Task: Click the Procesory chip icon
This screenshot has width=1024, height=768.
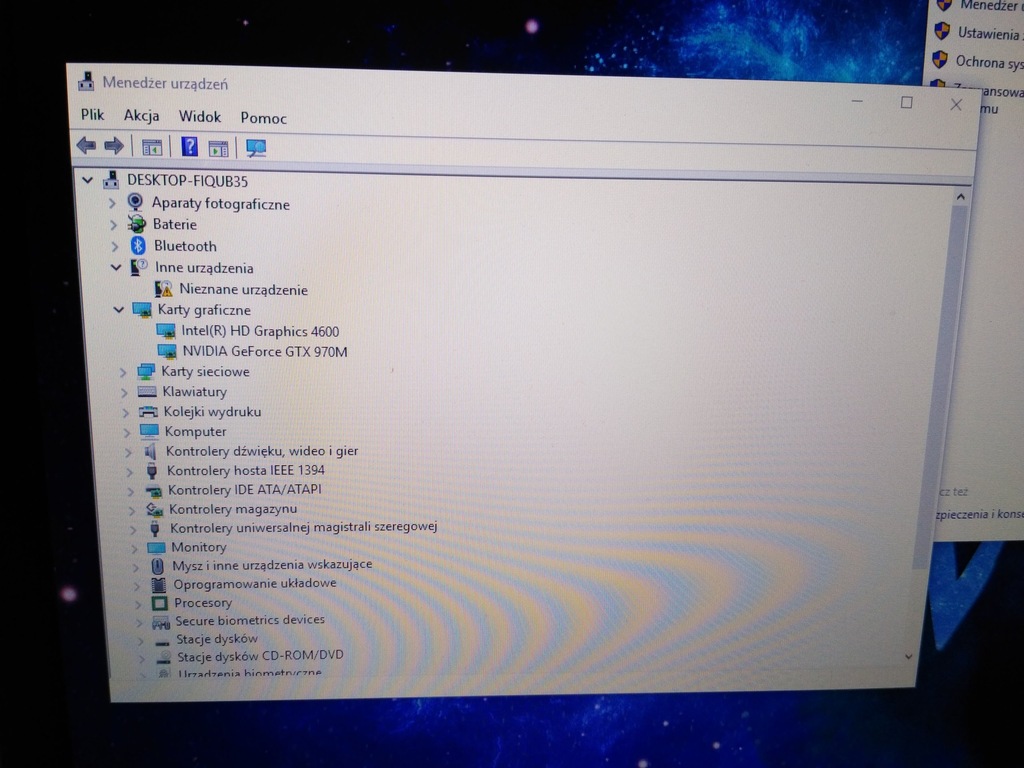Action: pos(159,603)
